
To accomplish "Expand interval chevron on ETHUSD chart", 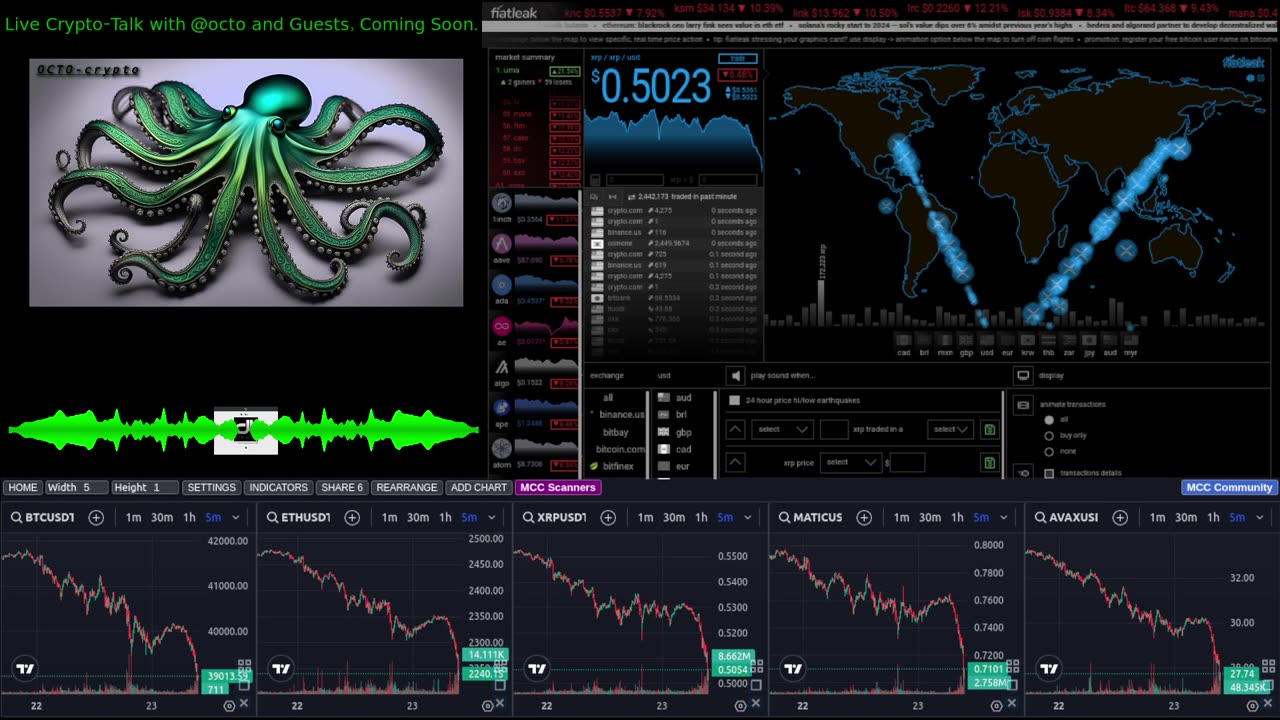I will [x=492, y=517].
